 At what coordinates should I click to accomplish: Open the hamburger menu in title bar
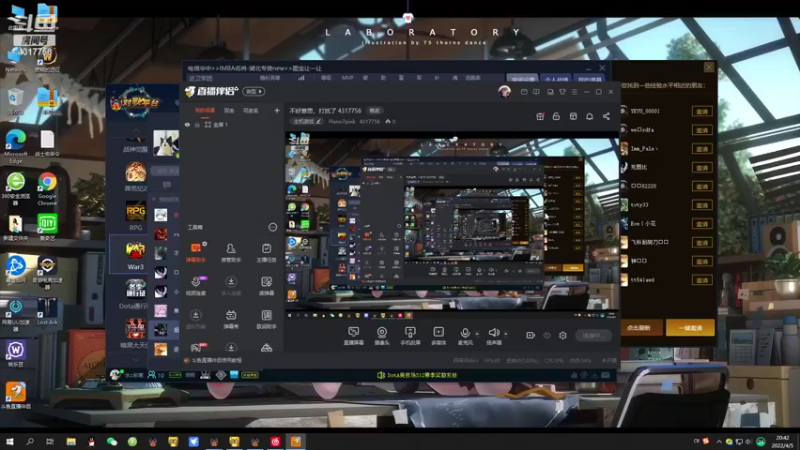(x=574, y=92)
